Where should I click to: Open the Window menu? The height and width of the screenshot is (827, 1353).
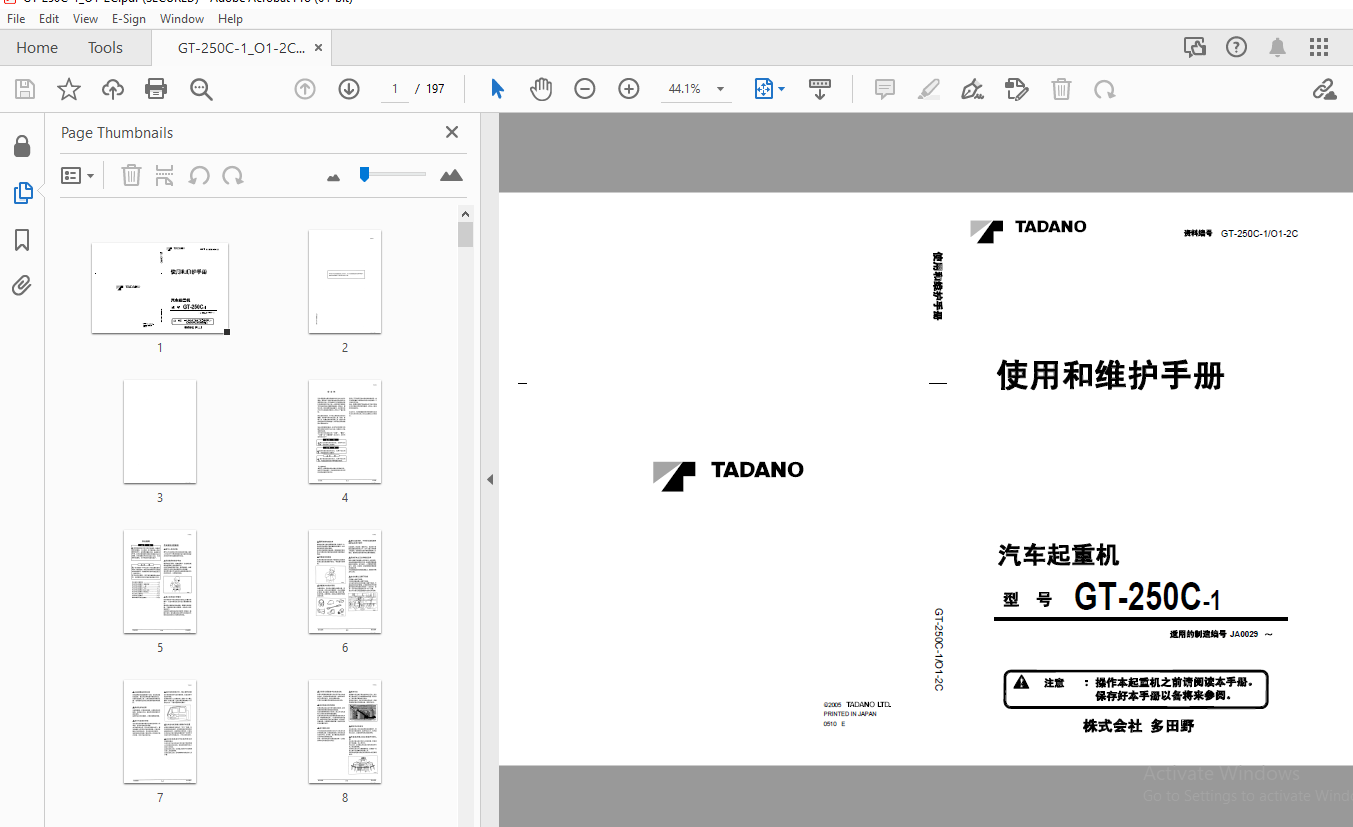182,18
